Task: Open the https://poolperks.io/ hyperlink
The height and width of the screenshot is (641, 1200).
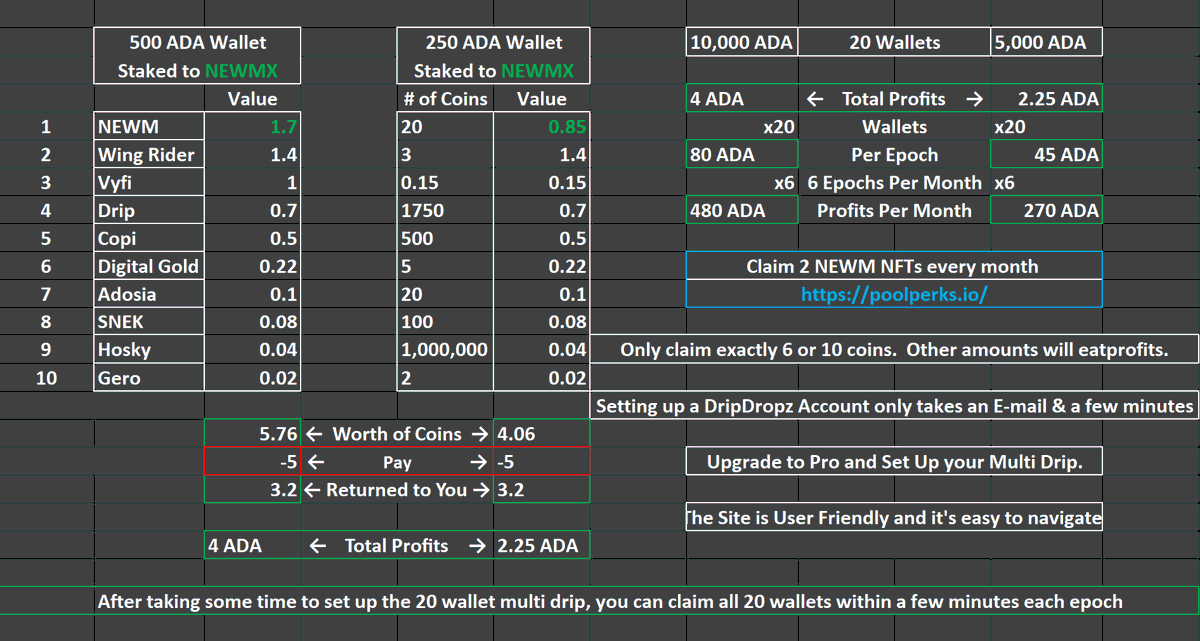Action: tap(894, 294)
